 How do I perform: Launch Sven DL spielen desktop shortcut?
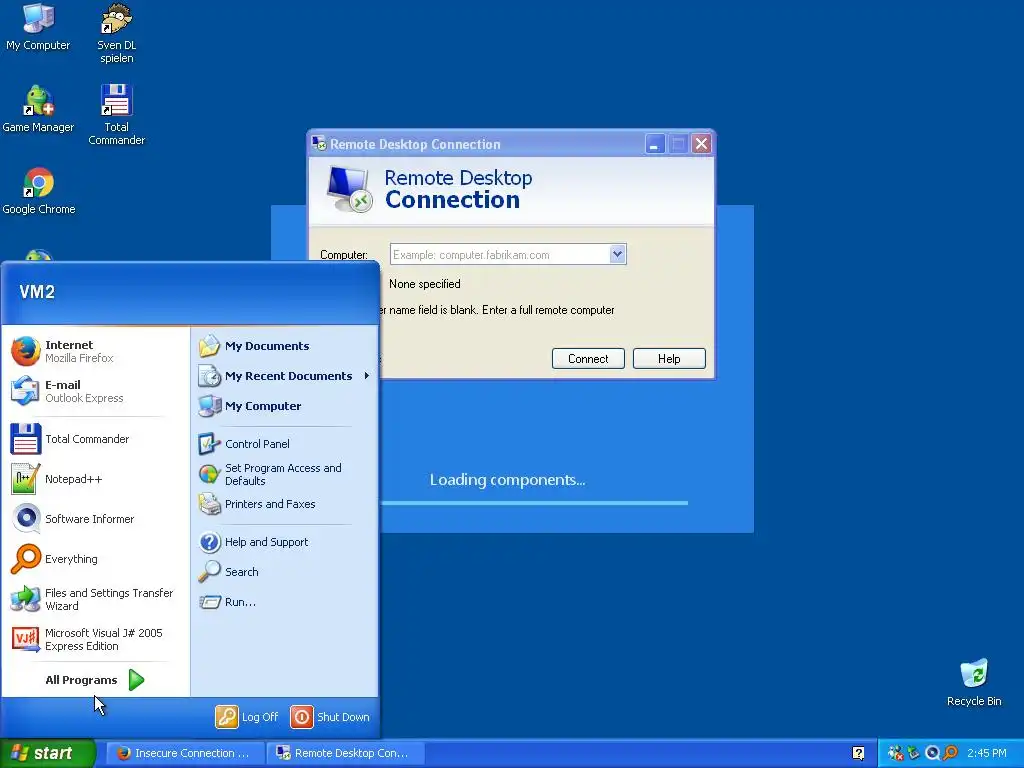click(116, 33)
